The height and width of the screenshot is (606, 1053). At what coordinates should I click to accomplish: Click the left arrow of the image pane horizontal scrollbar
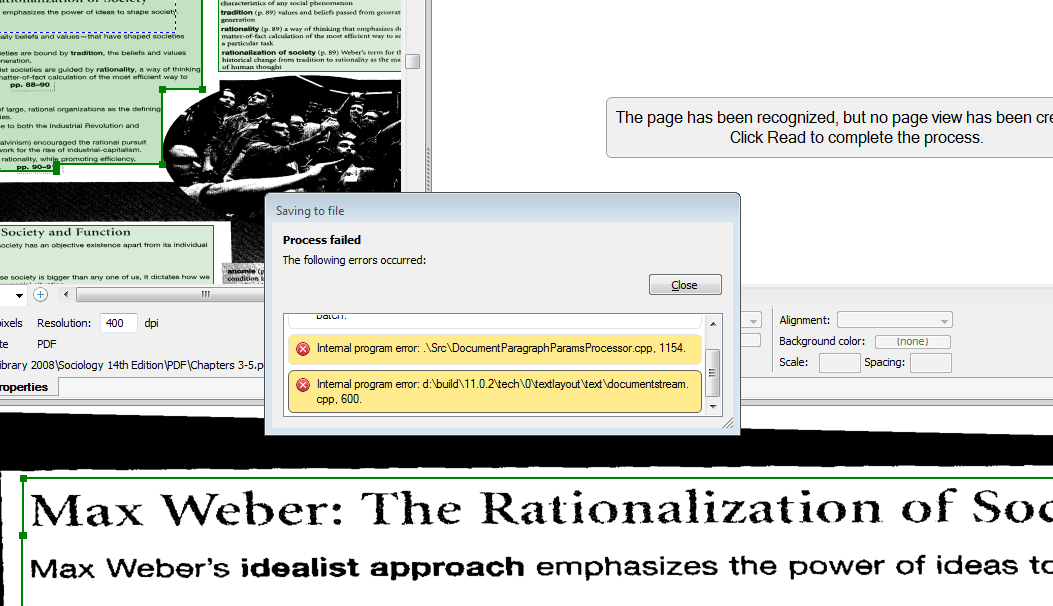[x=66, y=294]
